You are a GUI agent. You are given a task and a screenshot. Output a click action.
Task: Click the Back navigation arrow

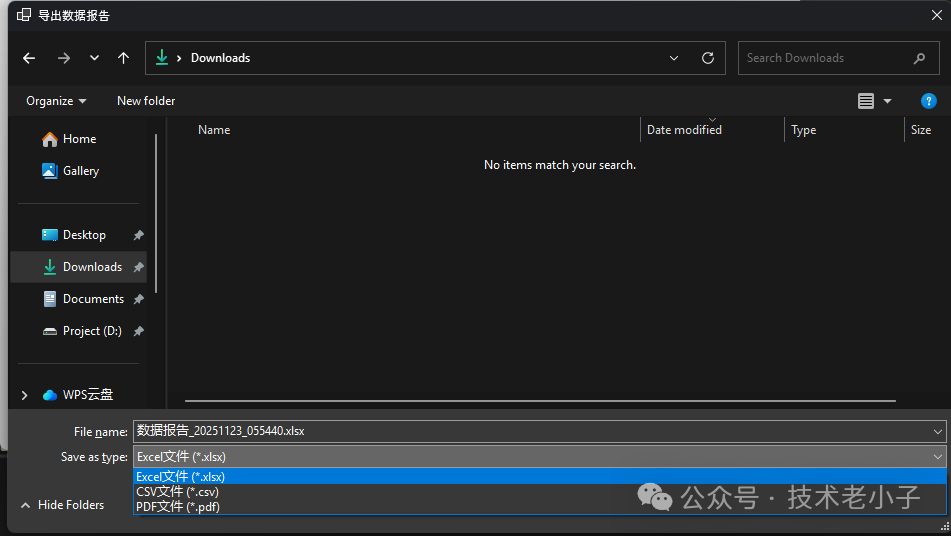[x=29, y=58]
